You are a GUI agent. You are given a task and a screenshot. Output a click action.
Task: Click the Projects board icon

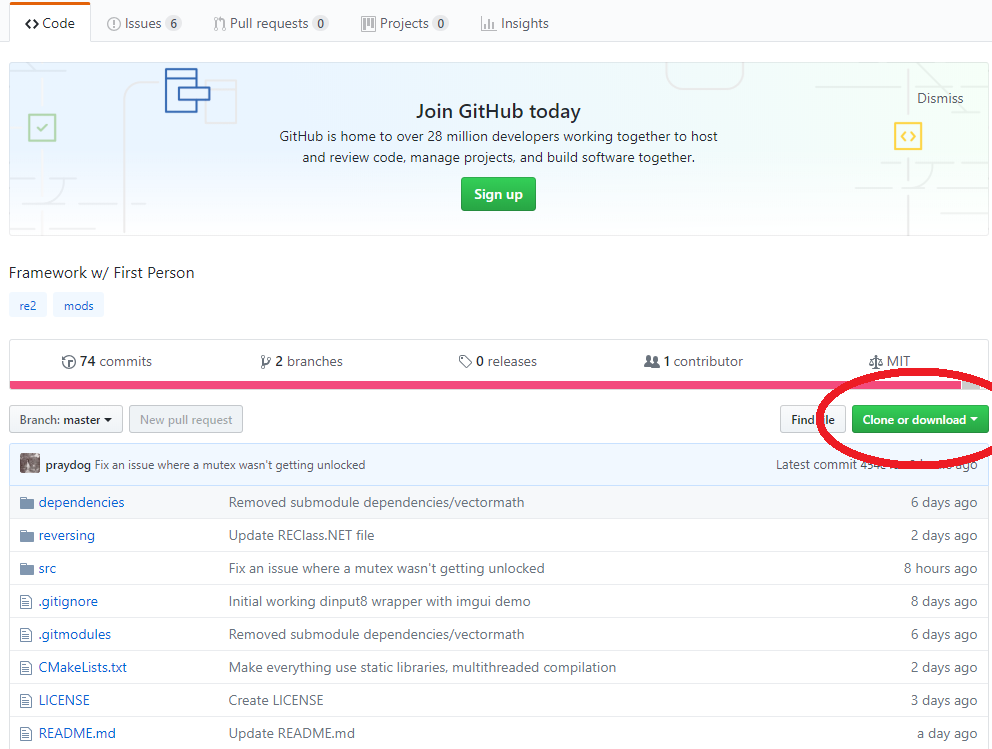coord(368,24)
